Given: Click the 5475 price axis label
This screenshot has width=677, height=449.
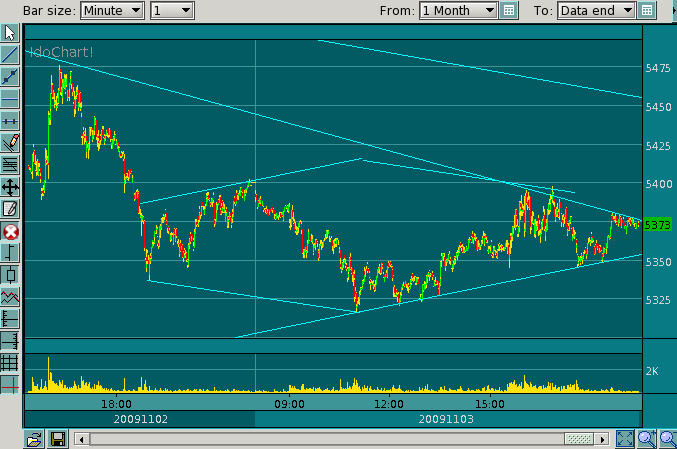Looking at the screenshot, I should [x=658, y=68].
